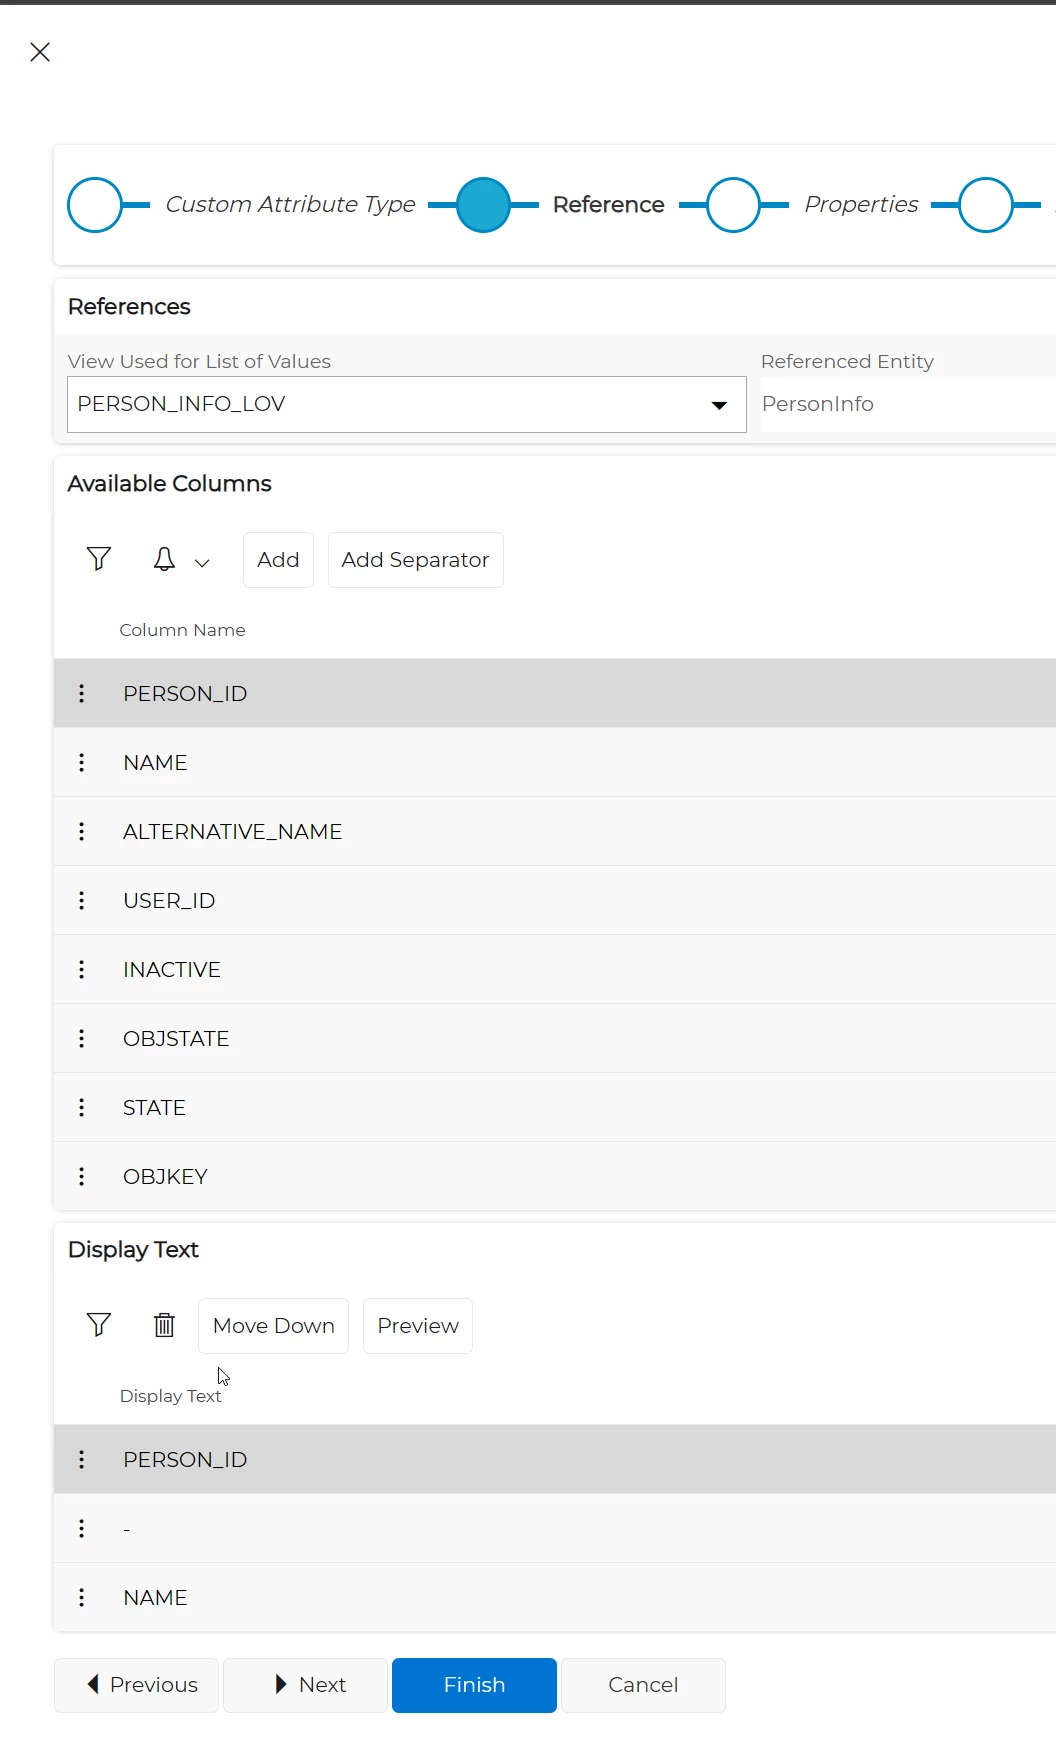The height and width of the screenshot is (1755, 1056).
Task: Expand the chevron next to the bell icon
Action: tap(202, 563)
